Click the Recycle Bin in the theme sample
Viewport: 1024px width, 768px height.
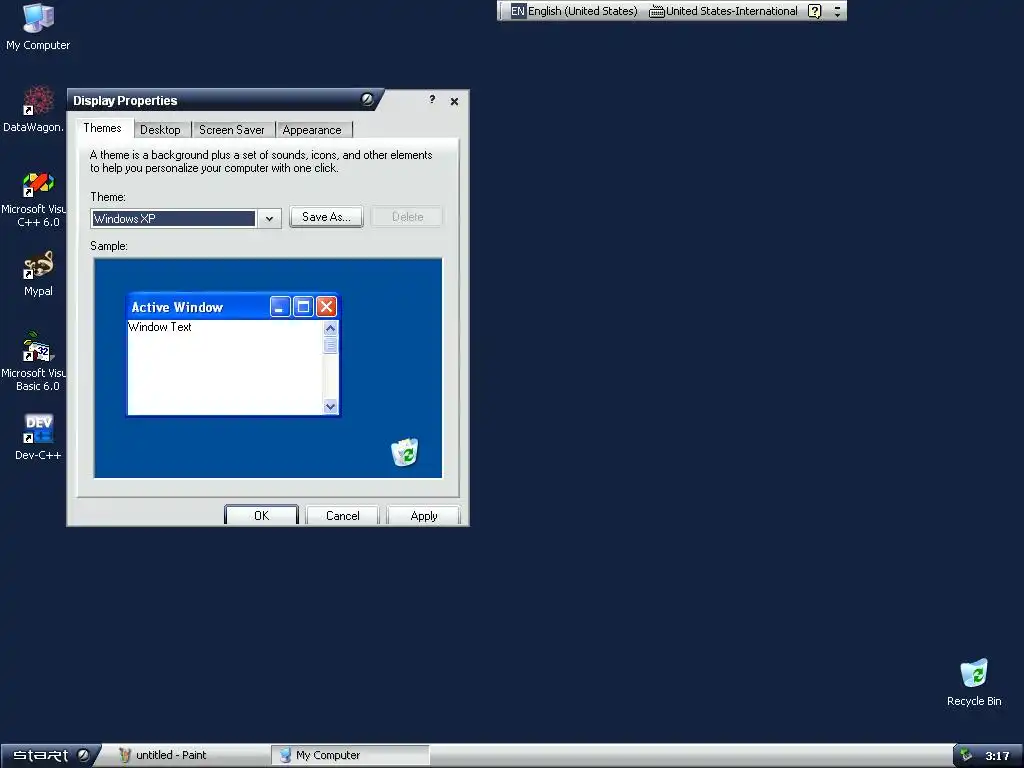click(405, 452)
